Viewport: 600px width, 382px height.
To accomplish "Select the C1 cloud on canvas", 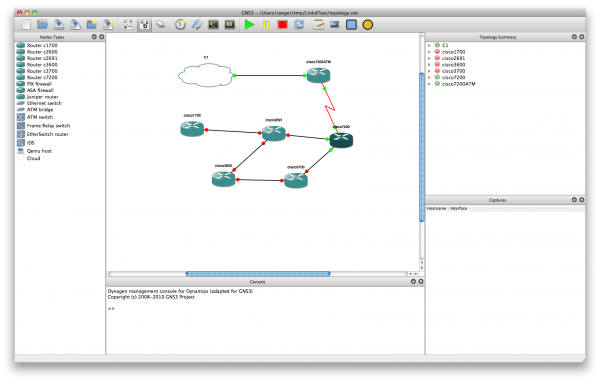I will [205, 75].
